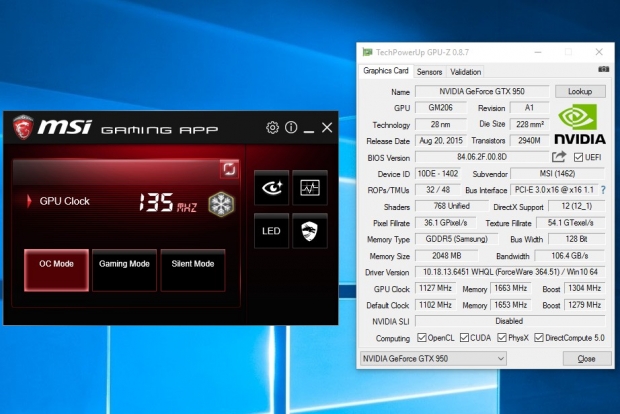Click the GPU-Z title bar app icon
The image size is (620, 414).
pyautogui.click(x=367, y=52)
